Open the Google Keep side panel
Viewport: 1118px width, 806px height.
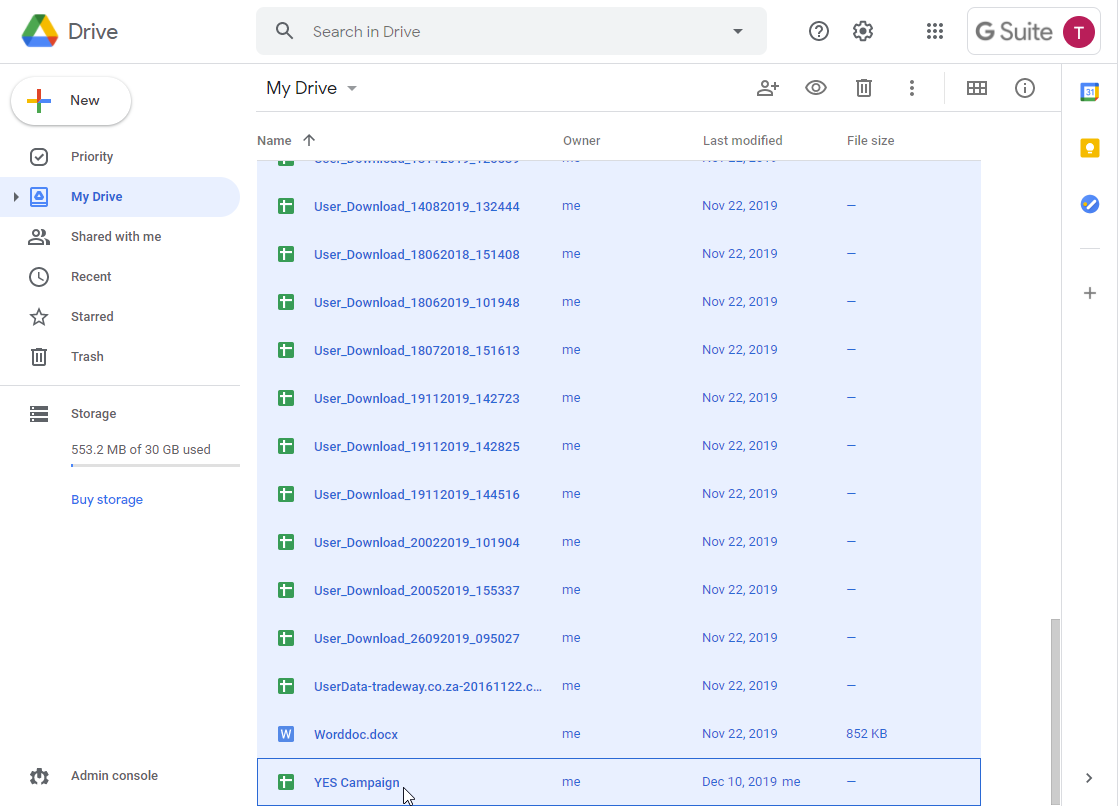[x=1089, y=148]
